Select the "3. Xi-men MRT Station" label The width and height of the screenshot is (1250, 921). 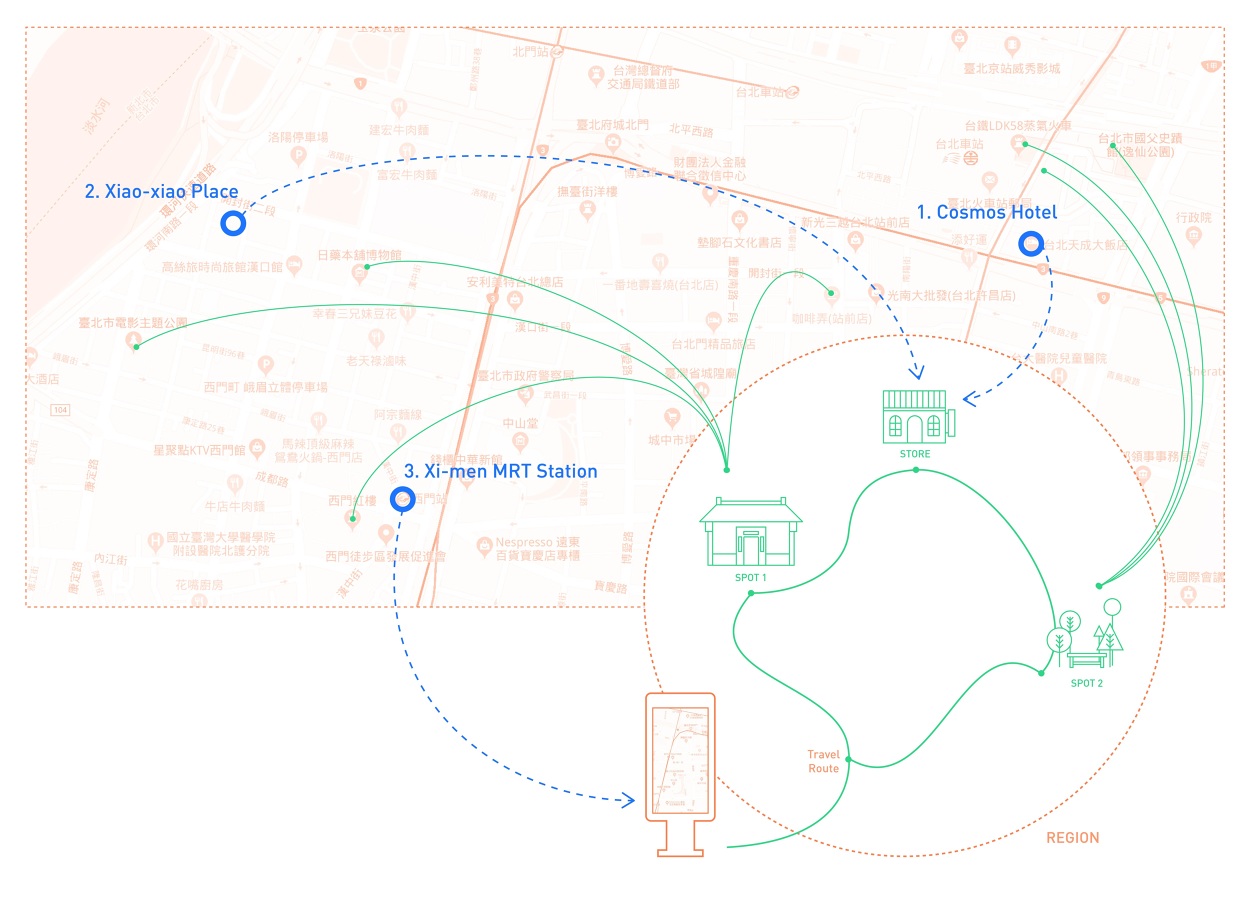click(500, 471)
